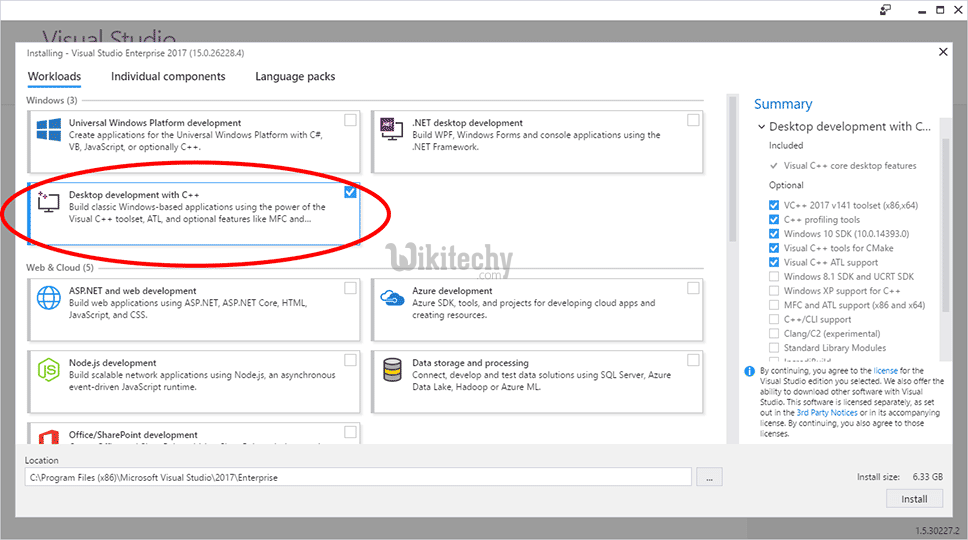Collapse the Desktop development summary section
This screenshot has width=968, height=540.
pos(762,127)
